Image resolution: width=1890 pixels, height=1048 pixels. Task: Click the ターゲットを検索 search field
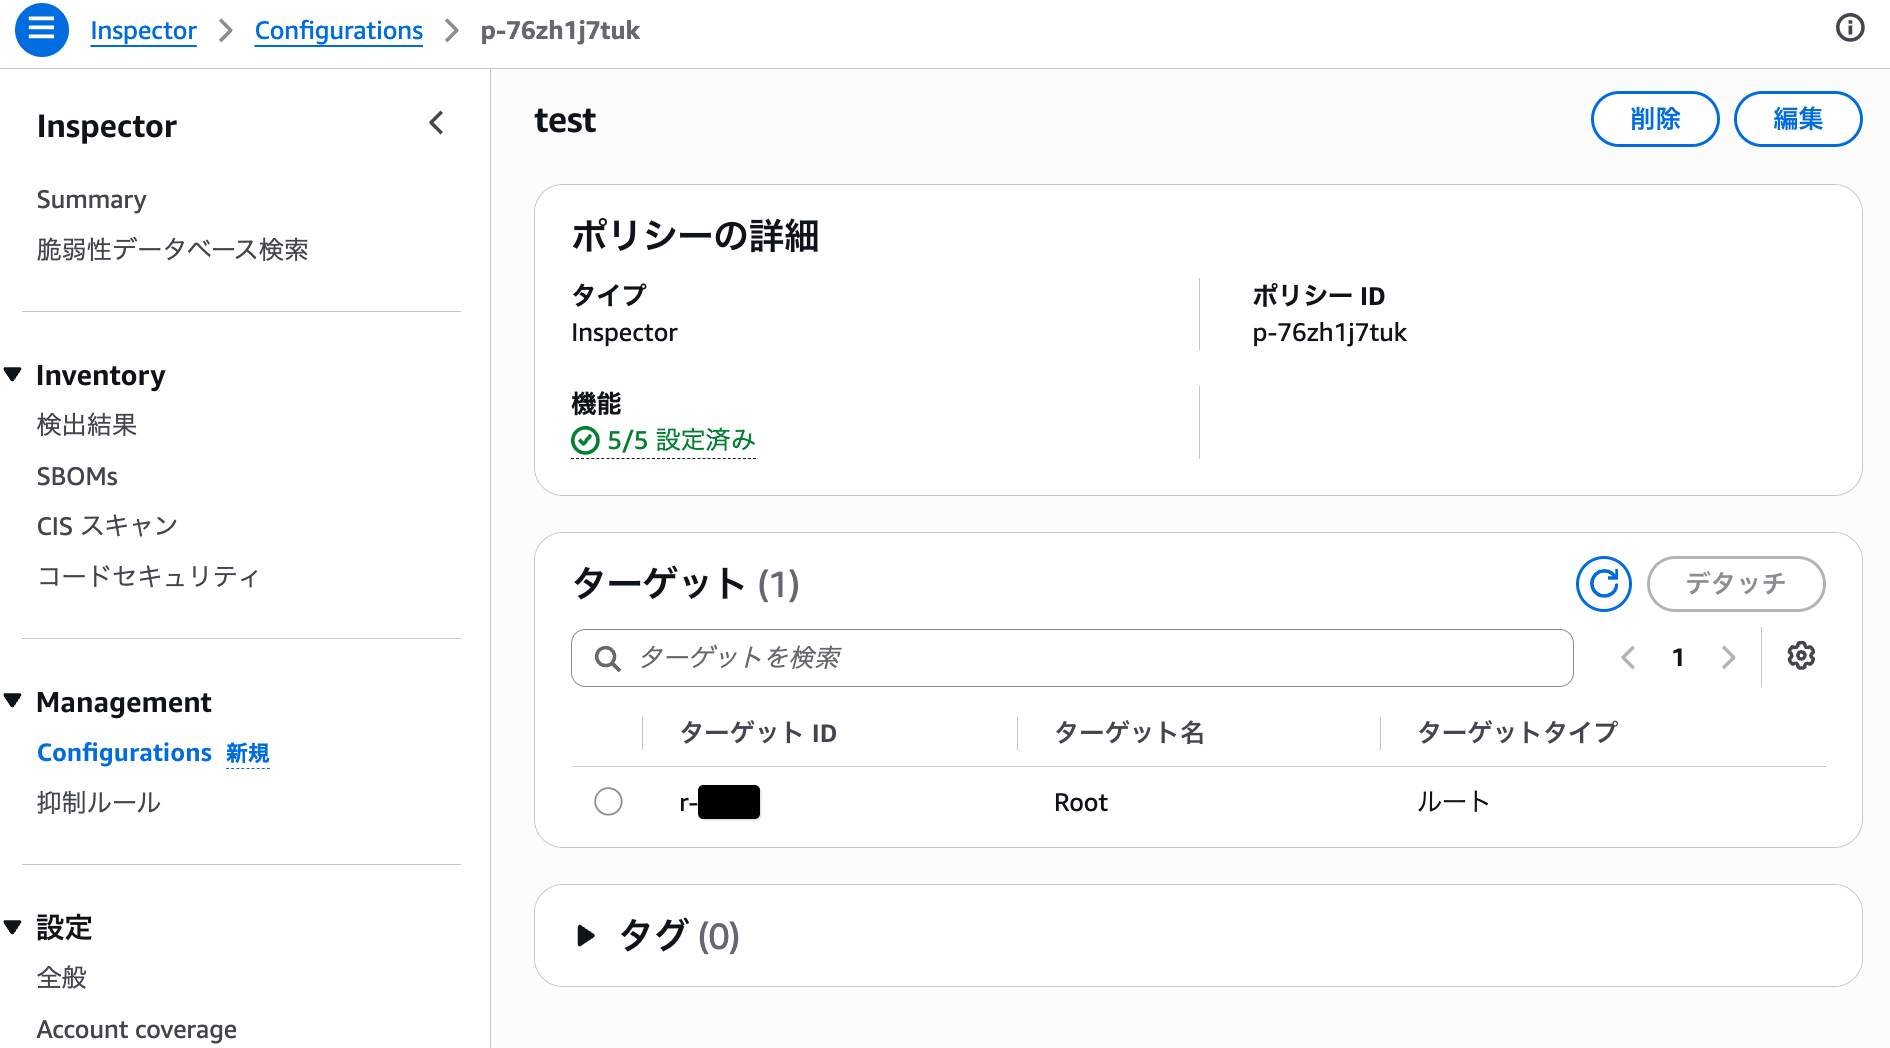pos(1072,658)
